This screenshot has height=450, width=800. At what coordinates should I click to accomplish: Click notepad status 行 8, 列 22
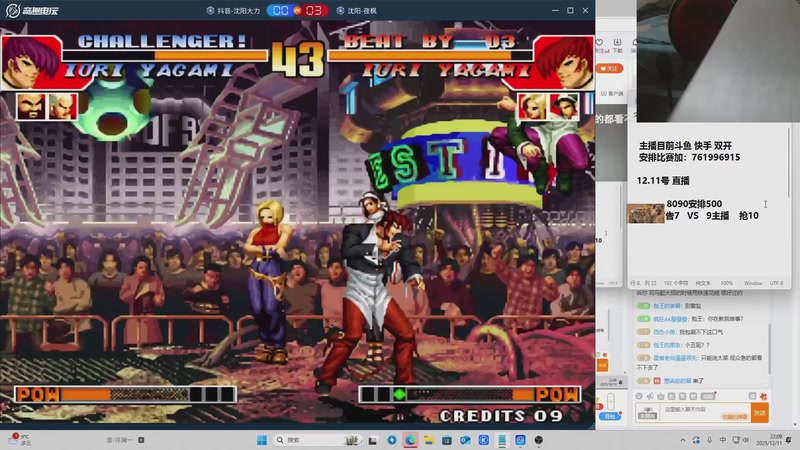coord(643,283)
